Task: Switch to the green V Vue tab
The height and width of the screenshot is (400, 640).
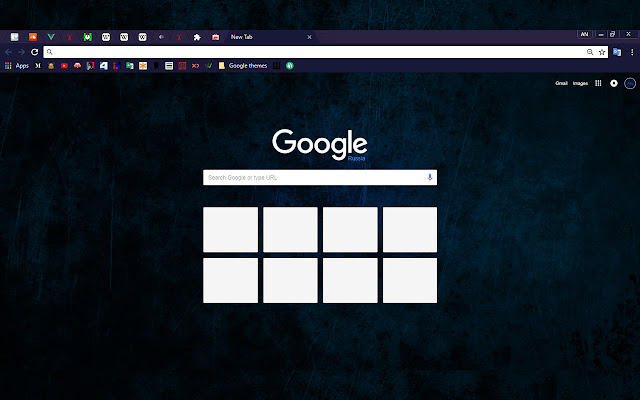Action: (x=51, y=37)
